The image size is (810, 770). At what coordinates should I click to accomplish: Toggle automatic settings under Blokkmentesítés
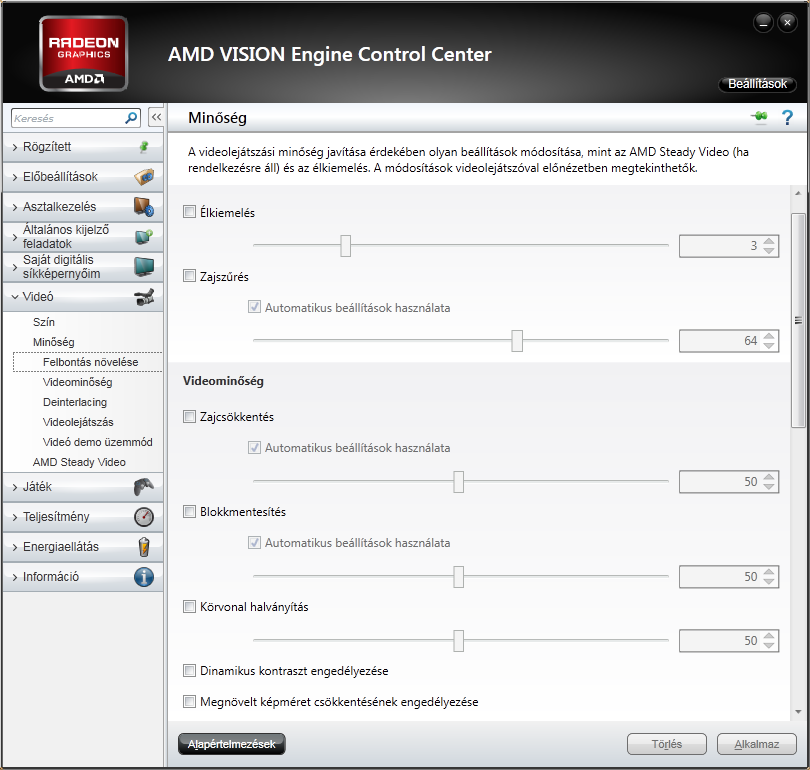(x=254, y=542)
